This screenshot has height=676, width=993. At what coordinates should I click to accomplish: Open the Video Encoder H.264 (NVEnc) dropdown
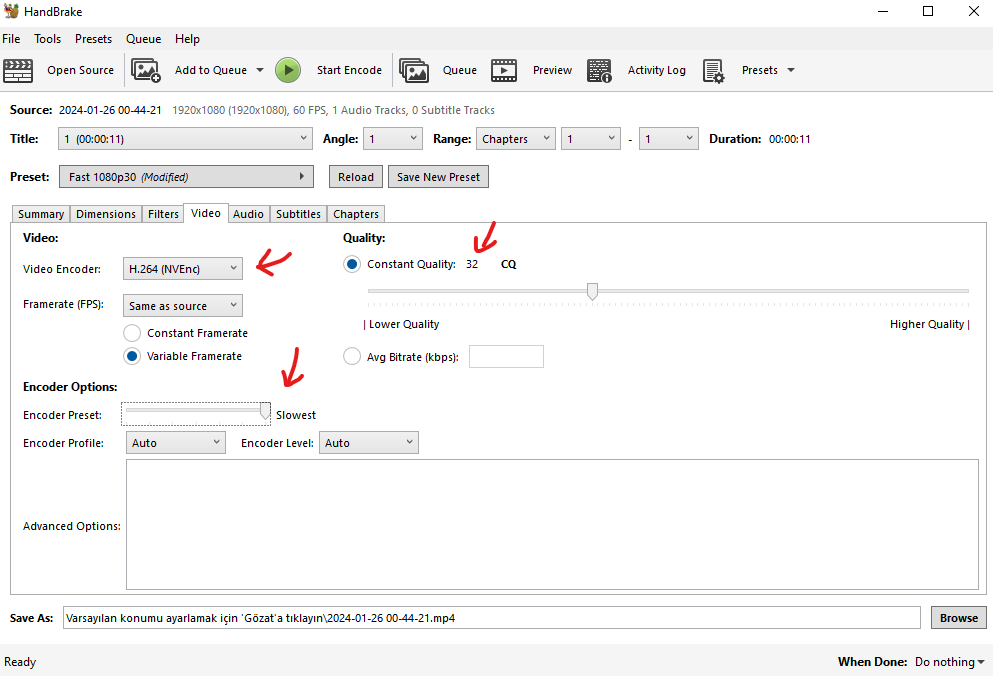[x=183, y=269]
